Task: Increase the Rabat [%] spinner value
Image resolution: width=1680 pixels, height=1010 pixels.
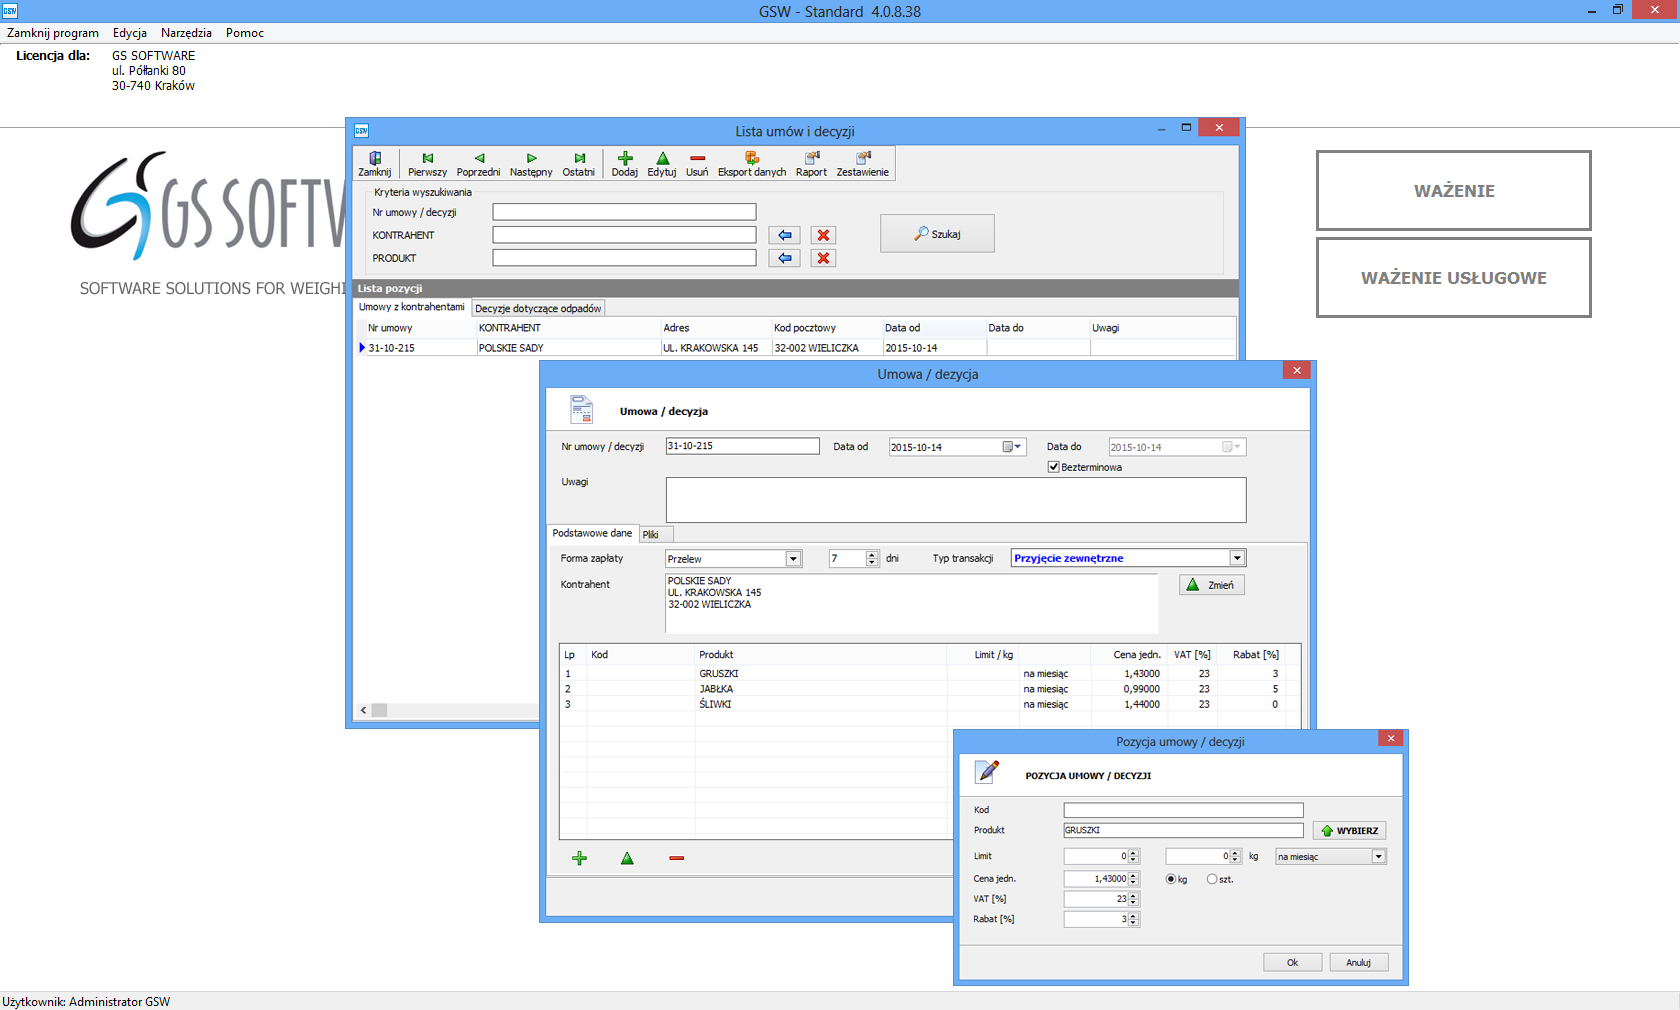Action: [x=1133, y=916]
